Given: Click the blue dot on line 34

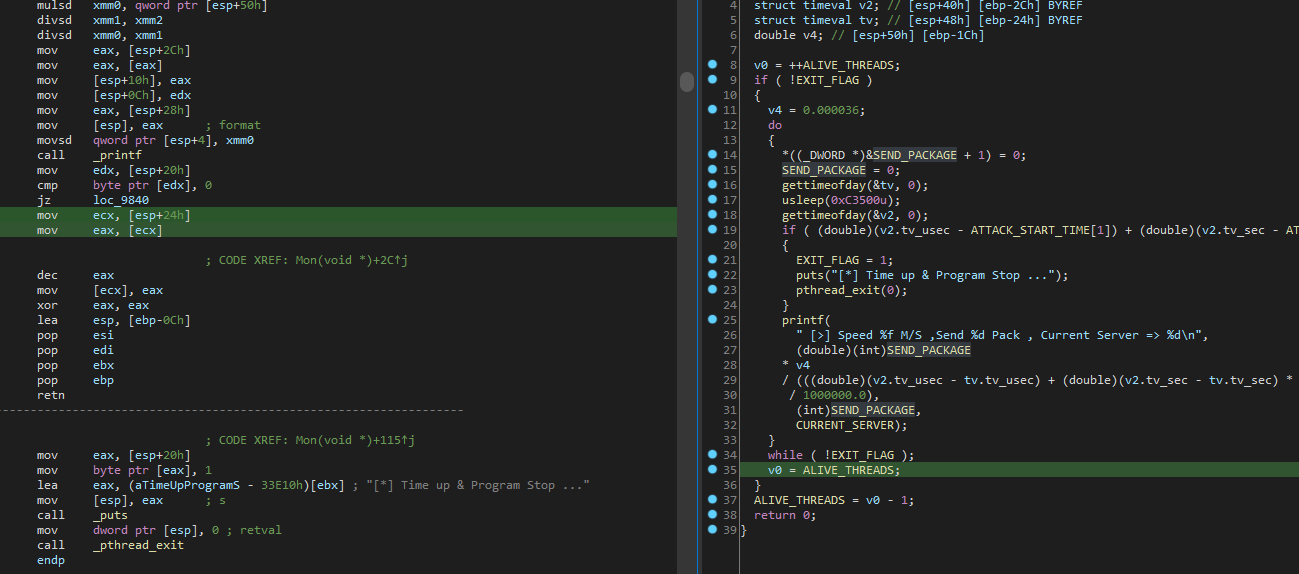Looking at the screenshot, I should coord(712,455).
